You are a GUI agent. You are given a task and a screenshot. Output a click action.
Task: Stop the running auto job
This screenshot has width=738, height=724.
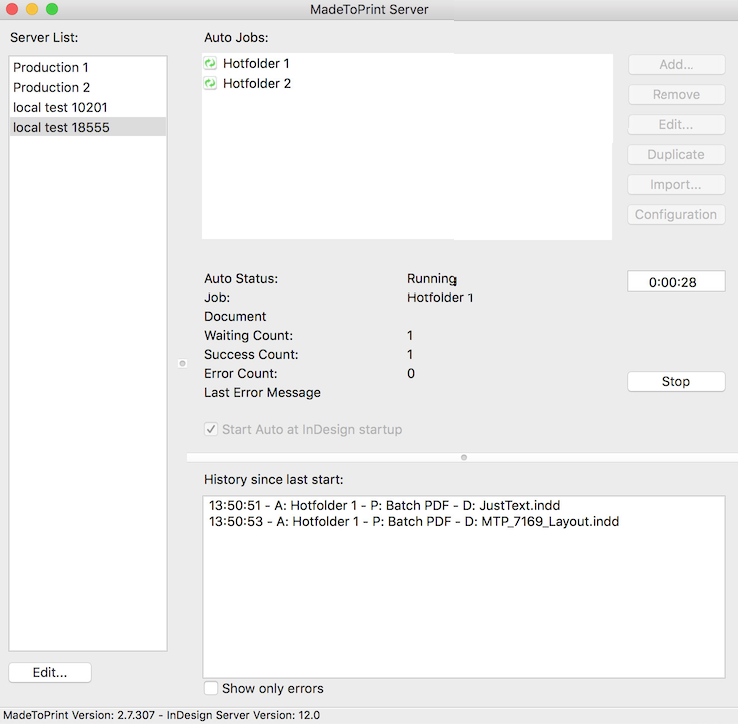pos(676,381)
